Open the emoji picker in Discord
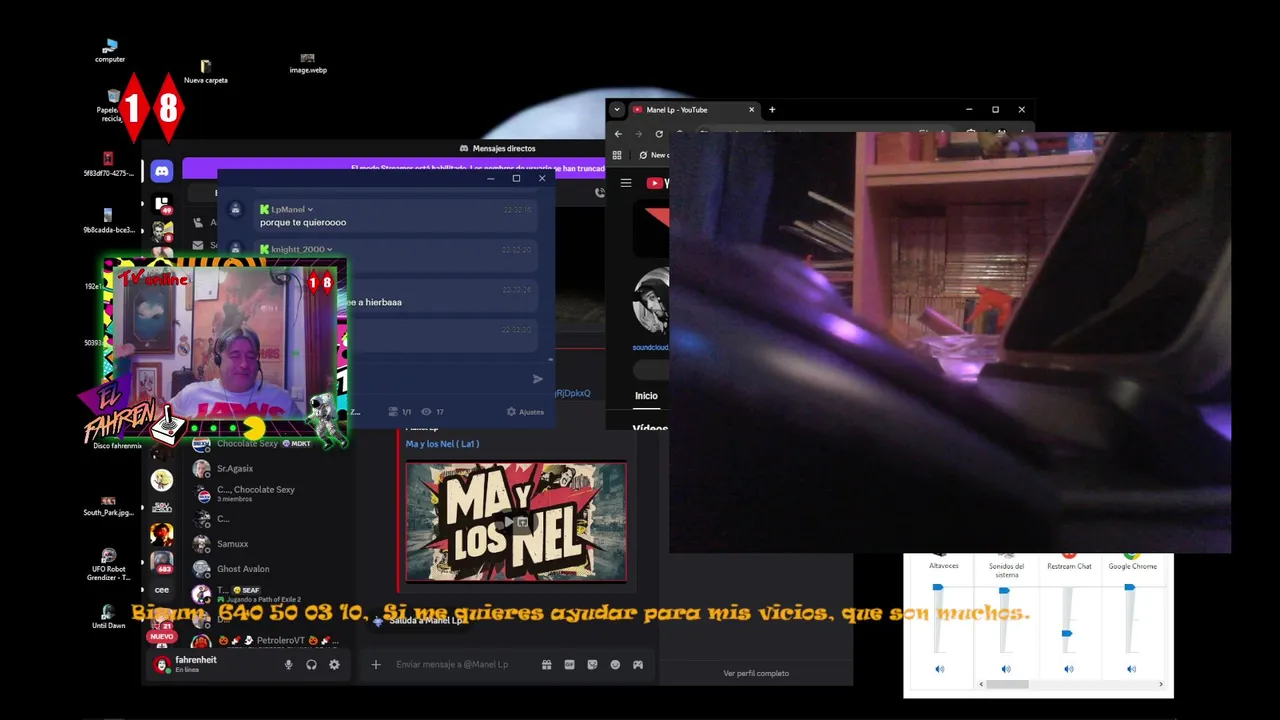The height and width of the screenshot is (720, 1280). [x=615, y=664]
